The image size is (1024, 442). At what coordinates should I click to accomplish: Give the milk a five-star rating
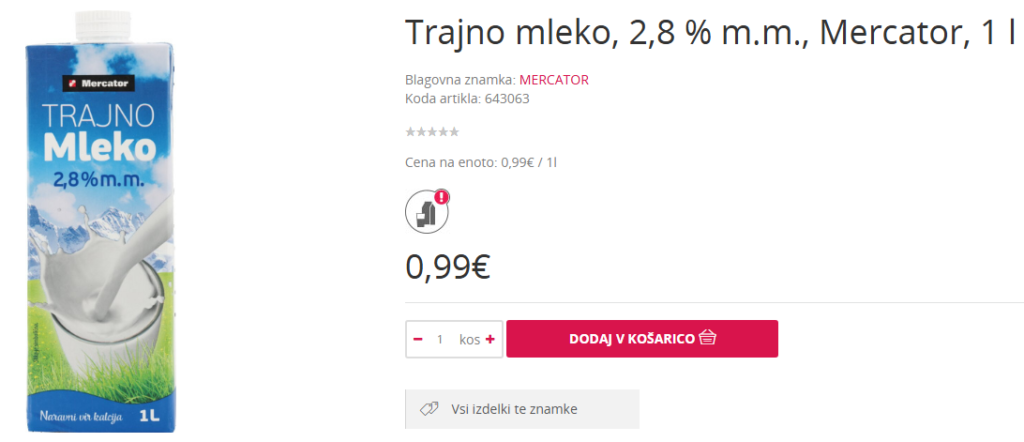454,132
